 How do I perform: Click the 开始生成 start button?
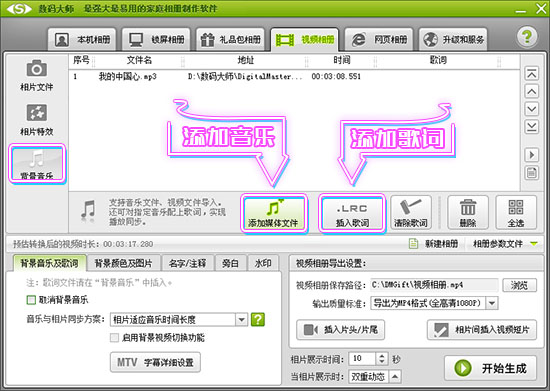[x=490, y=368]
